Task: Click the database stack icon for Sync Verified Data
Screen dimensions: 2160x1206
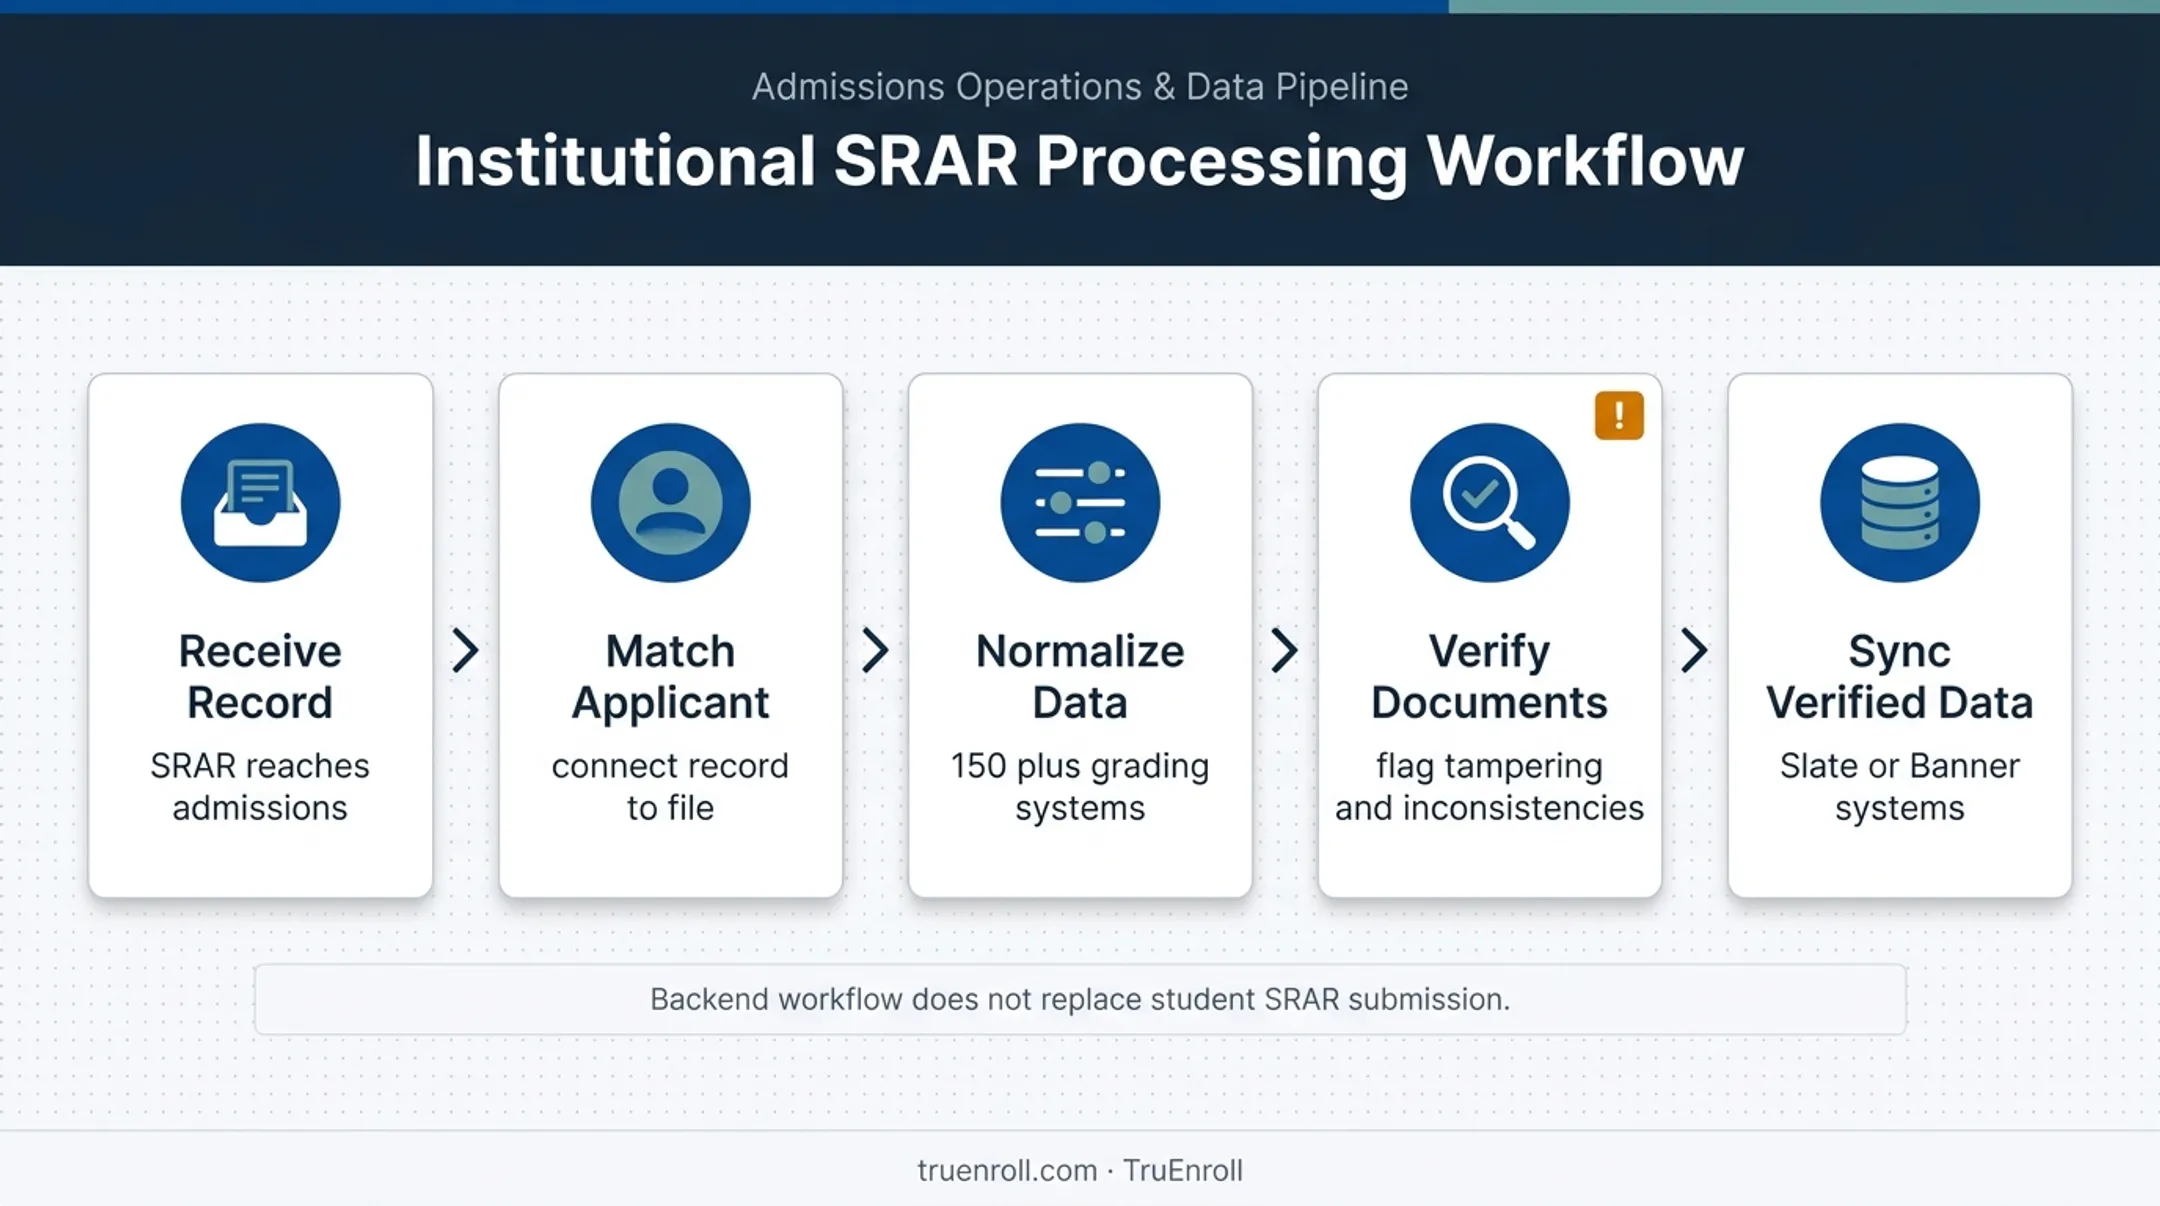Action: click(x=1899, y=503)
